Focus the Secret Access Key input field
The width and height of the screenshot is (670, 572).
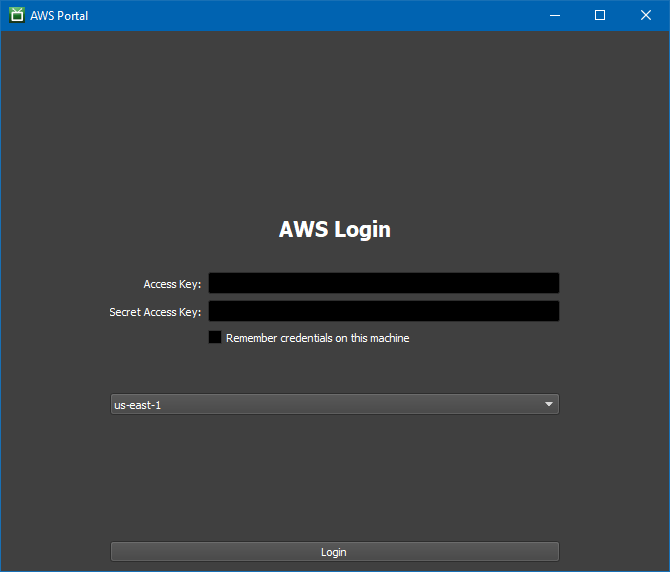(x=384, y=311)
